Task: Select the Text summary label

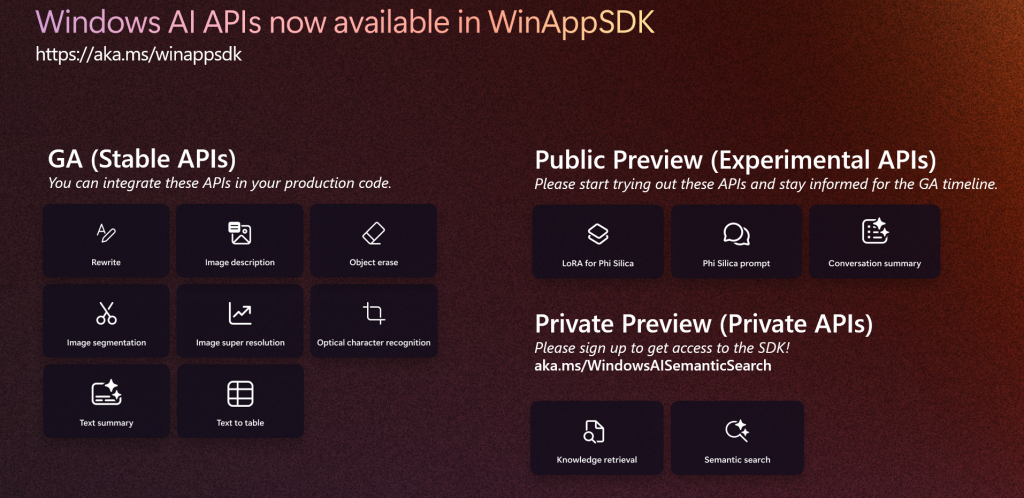Action: (x=106, y=423)
